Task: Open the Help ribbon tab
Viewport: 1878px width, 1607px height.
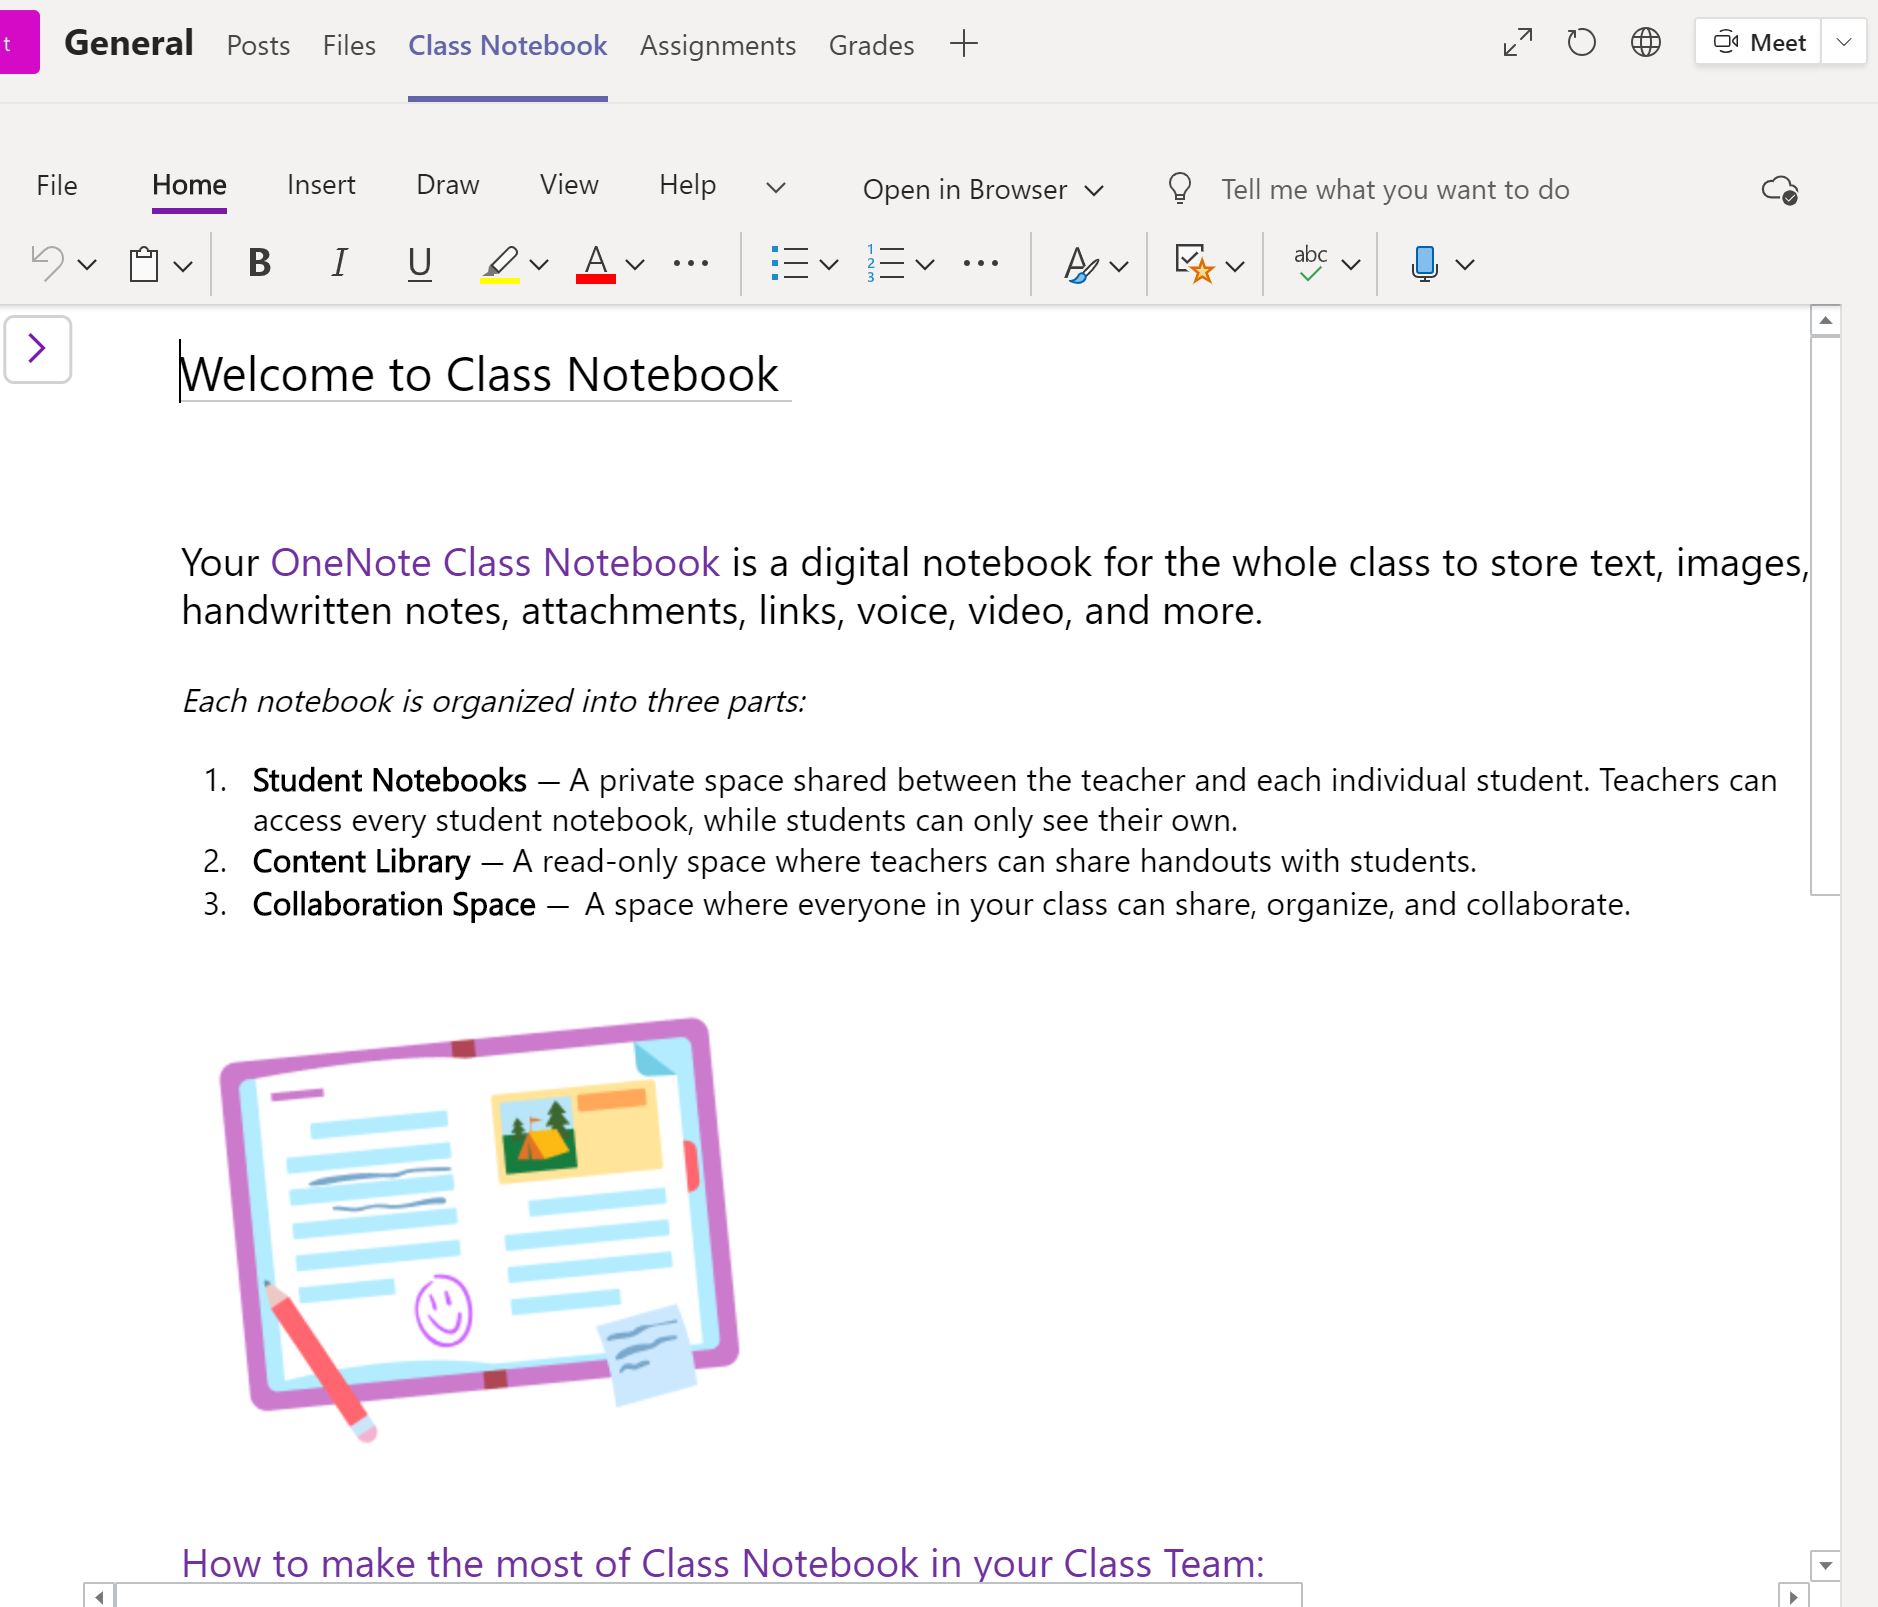Action: (687, 185)
